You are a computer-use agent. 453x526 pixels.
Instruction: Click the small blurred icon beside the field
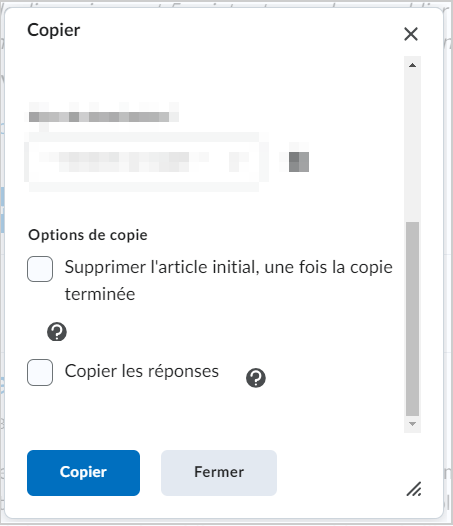(299, 161)
